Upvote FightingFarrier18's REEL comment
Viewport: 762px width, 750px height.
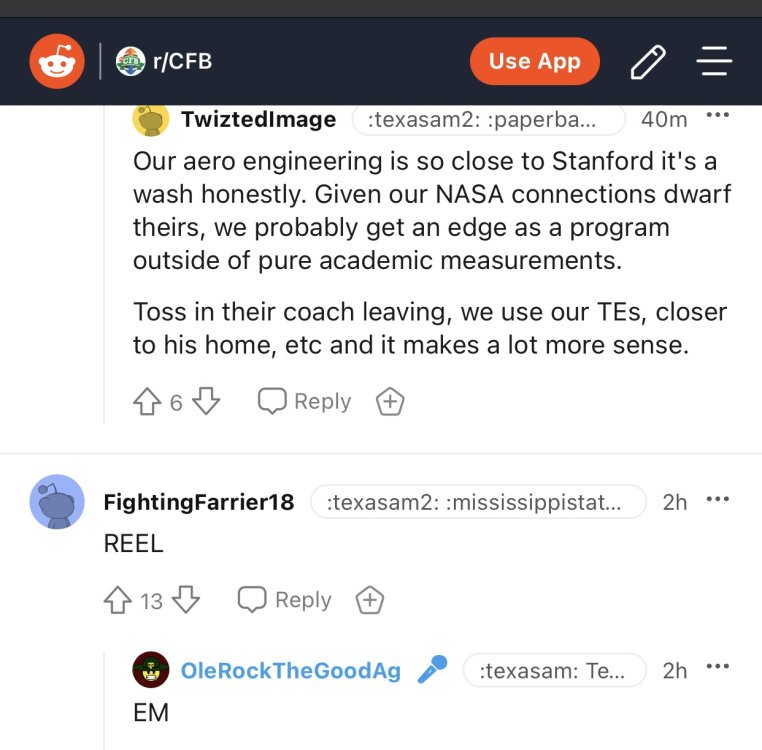[x=118, y=600]
